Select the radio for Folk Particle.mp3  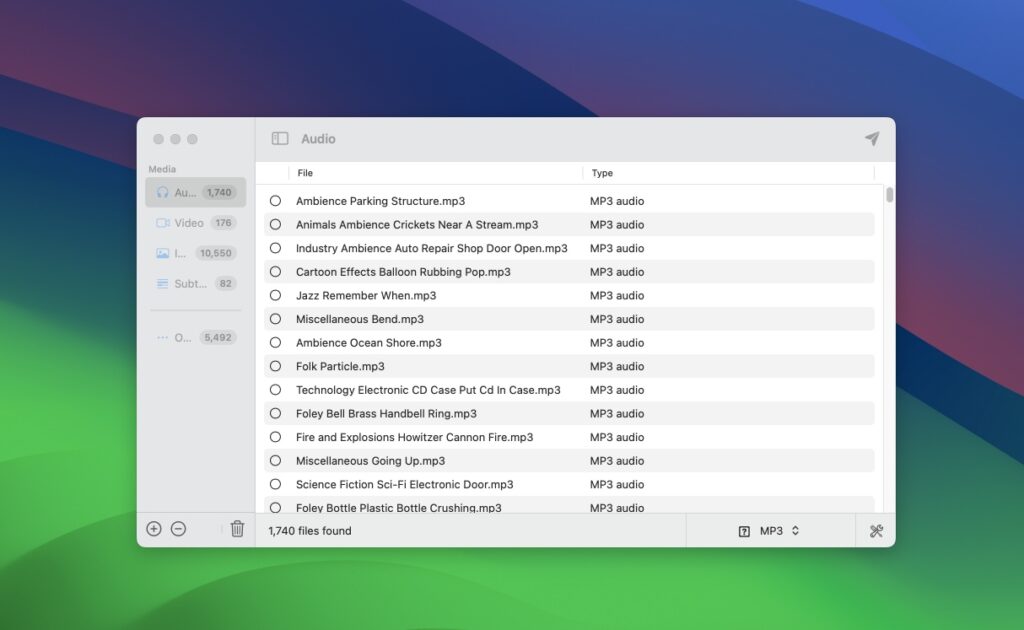pyautogui.click(x=274, y=366)
